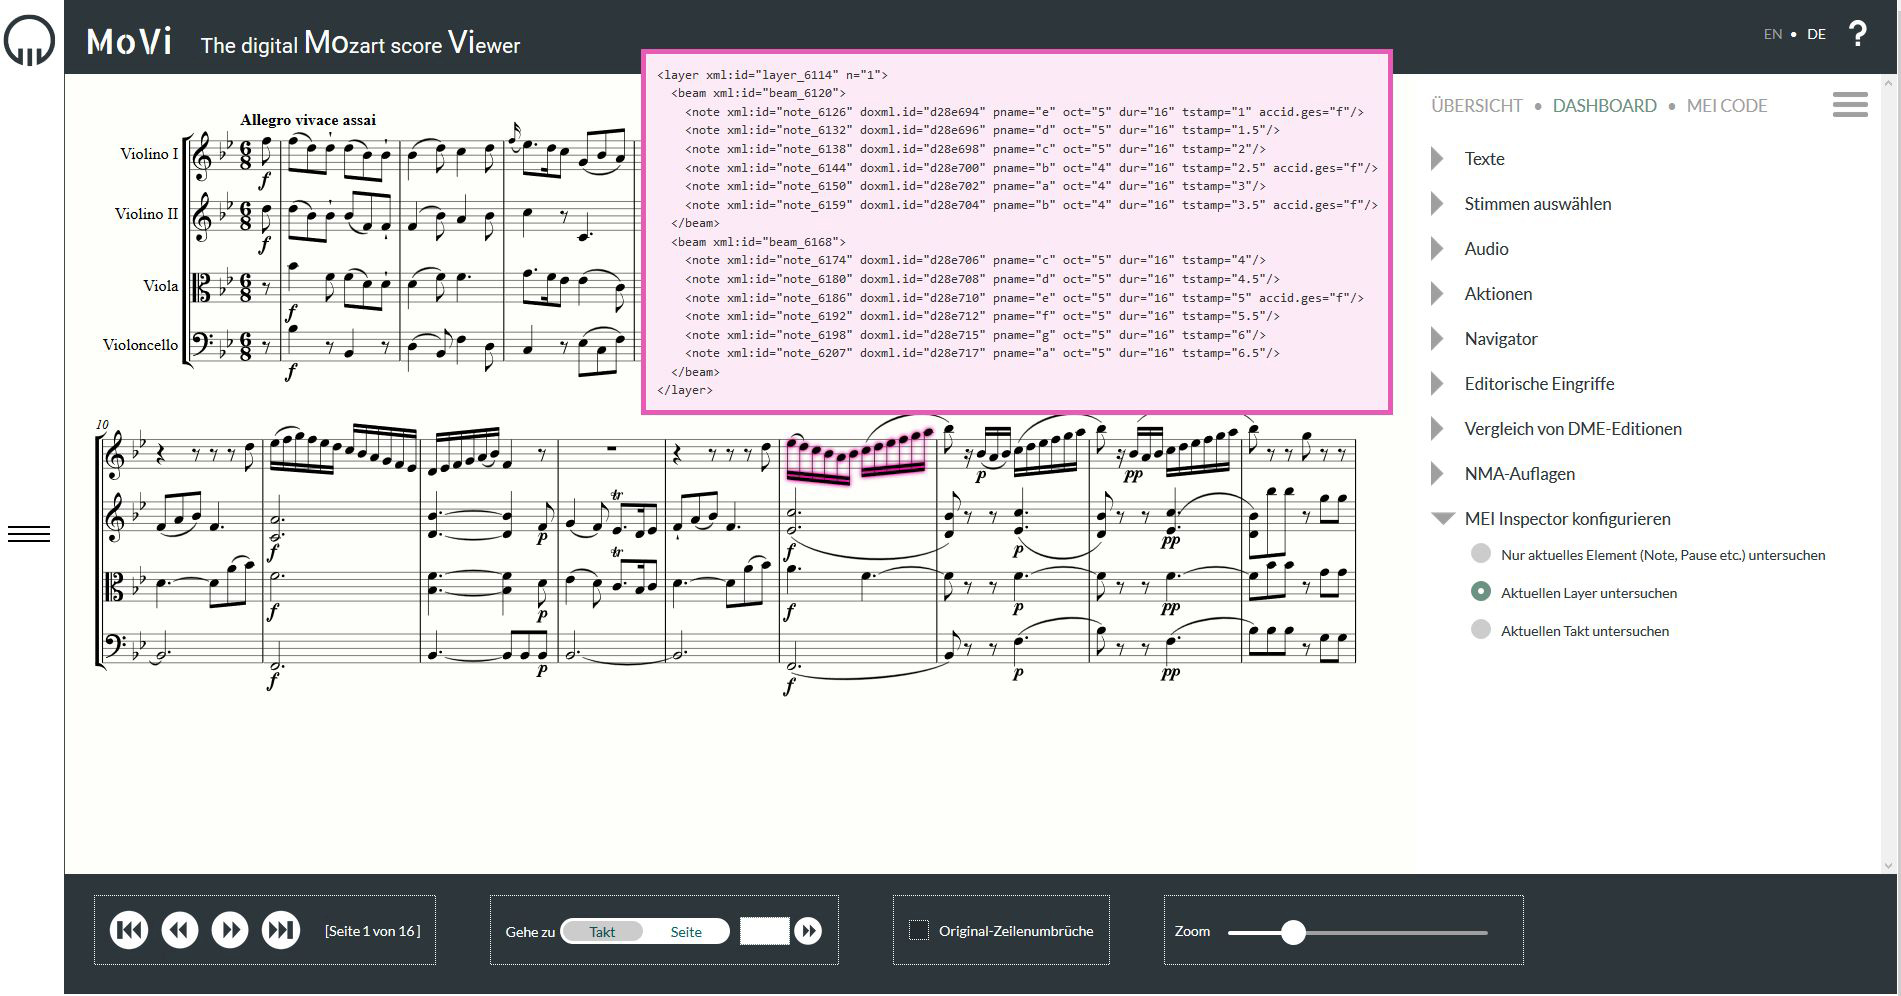Screen dimensions: 1901x996
Task: Click the Zoom slider handle
Action: pyautogui.click(x=1293, y=932)
